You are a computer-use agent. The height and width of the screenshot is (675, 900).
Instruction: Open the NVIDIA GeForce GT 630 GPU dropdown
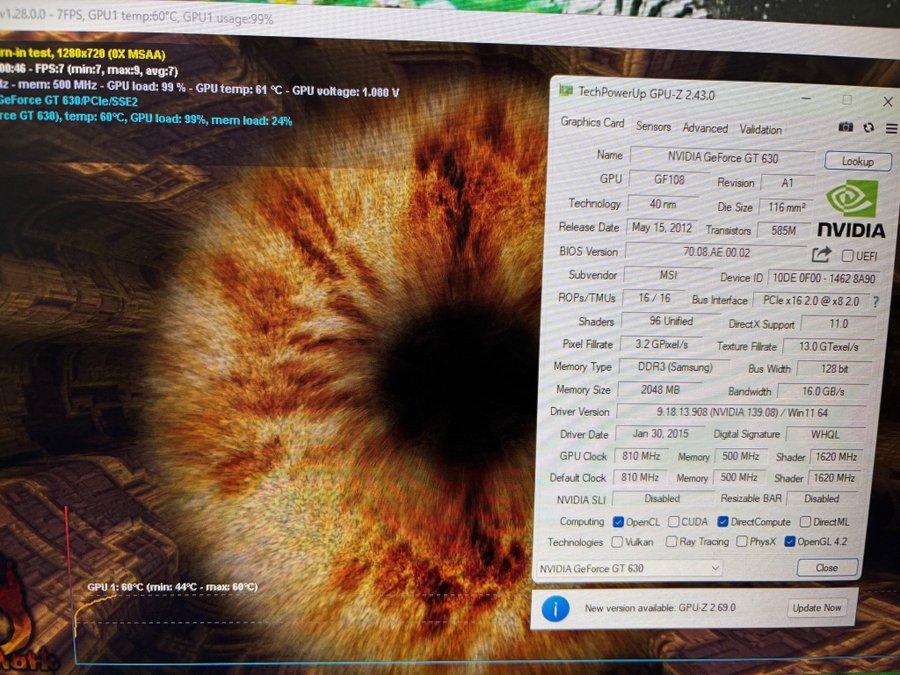629,568
